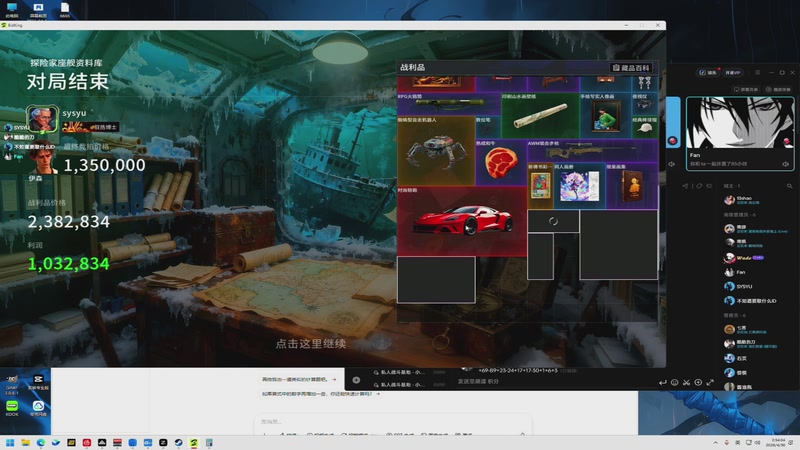Open 此电脑 desktop icon
The width and height of the screenshot is (800, 450).
pyautogui.click(x=11, y=9)
